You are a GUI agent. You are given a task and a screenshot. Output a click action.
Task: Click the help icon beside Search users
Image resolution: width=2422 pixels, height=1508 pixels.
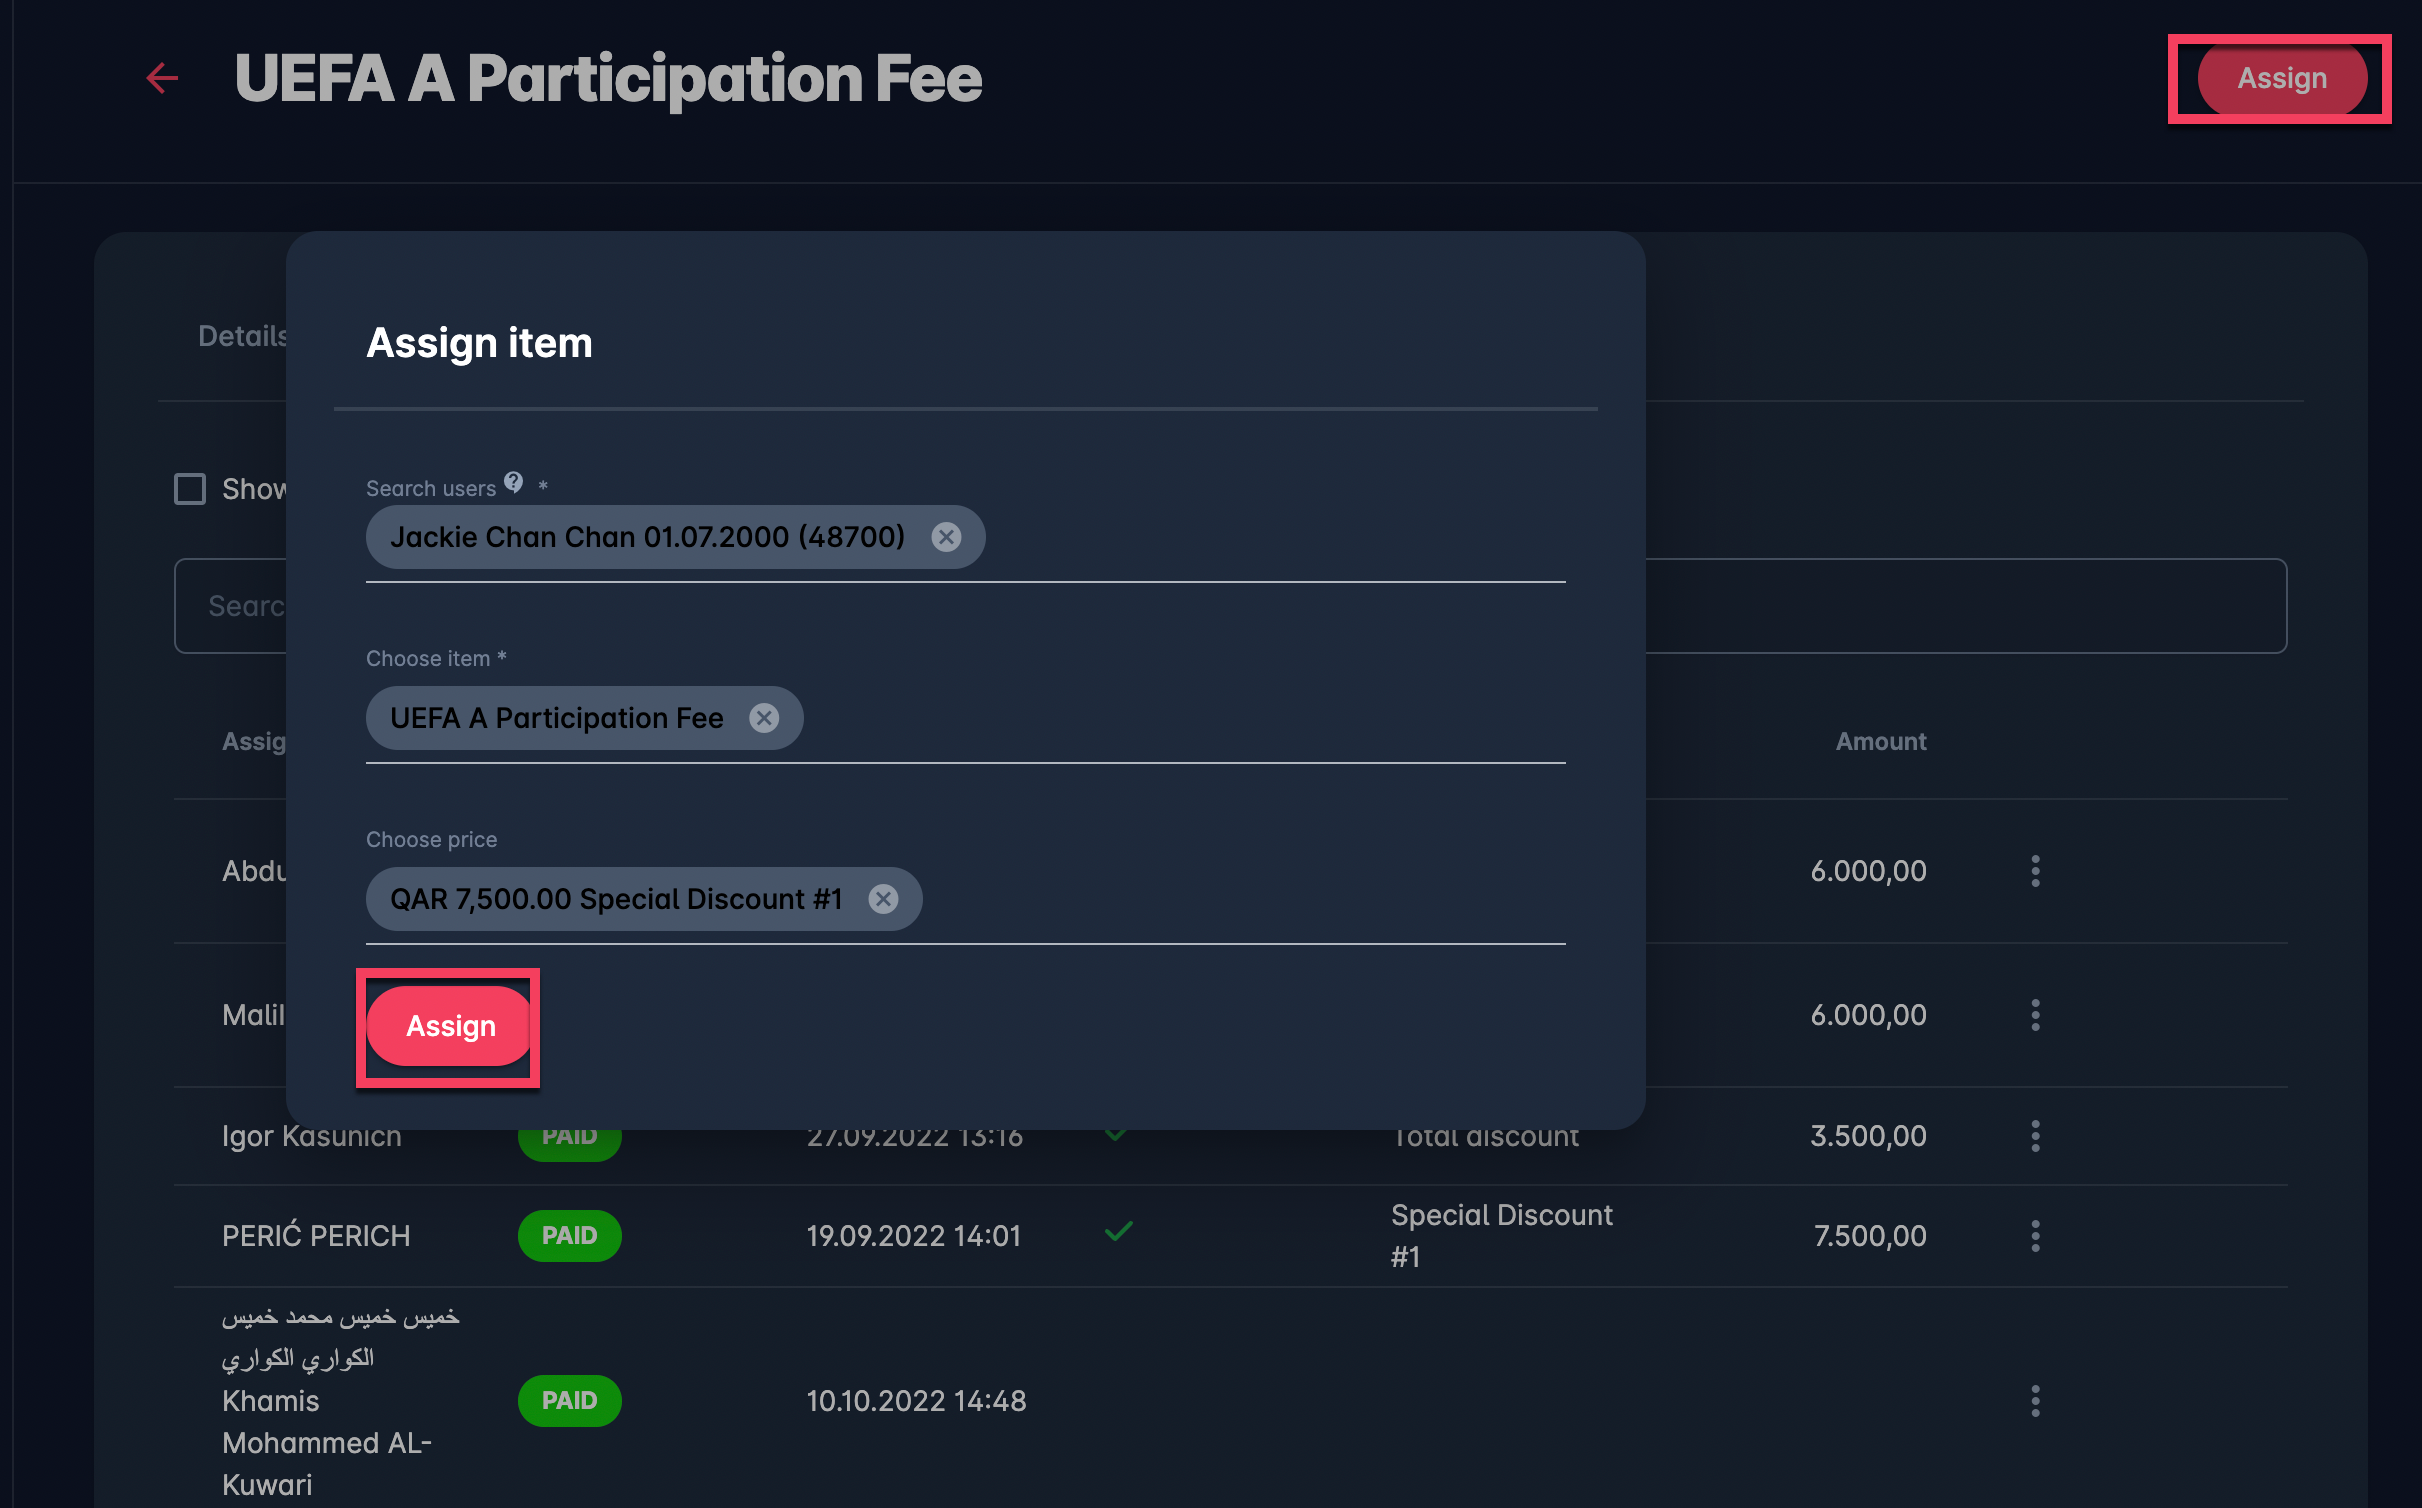514,483
